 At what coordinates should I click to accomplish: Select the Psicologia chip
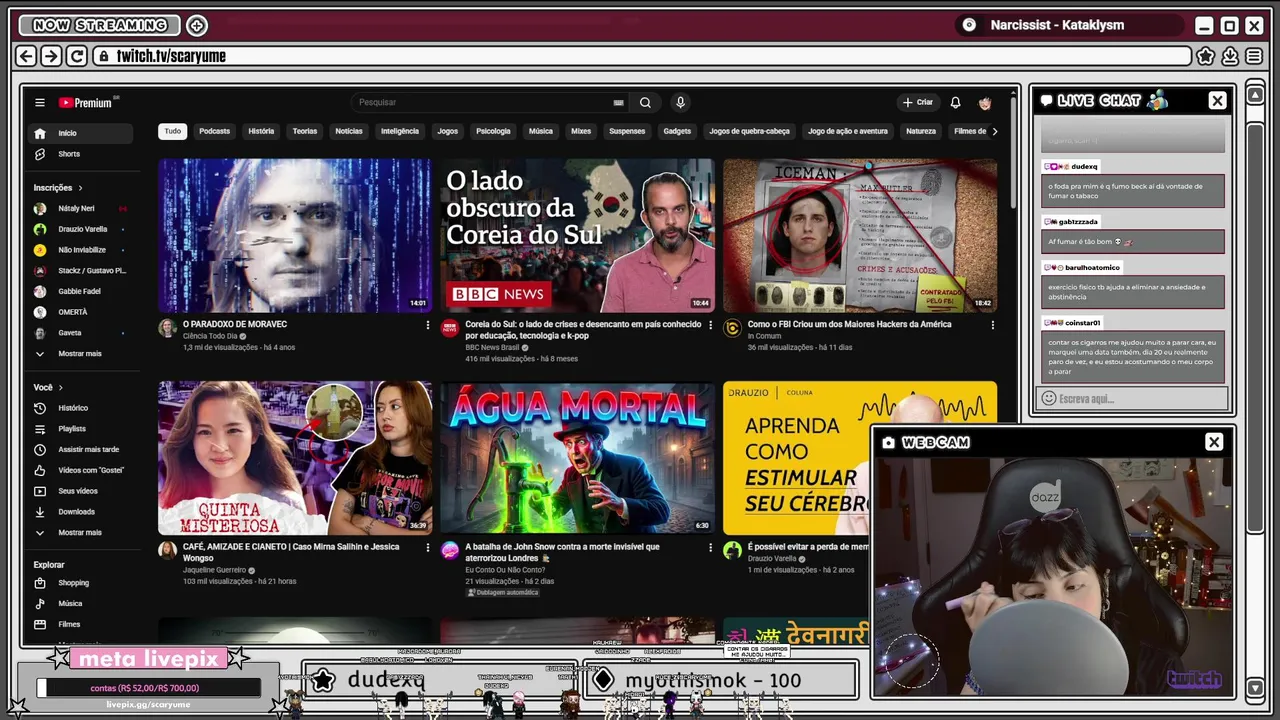click(493, 131)
